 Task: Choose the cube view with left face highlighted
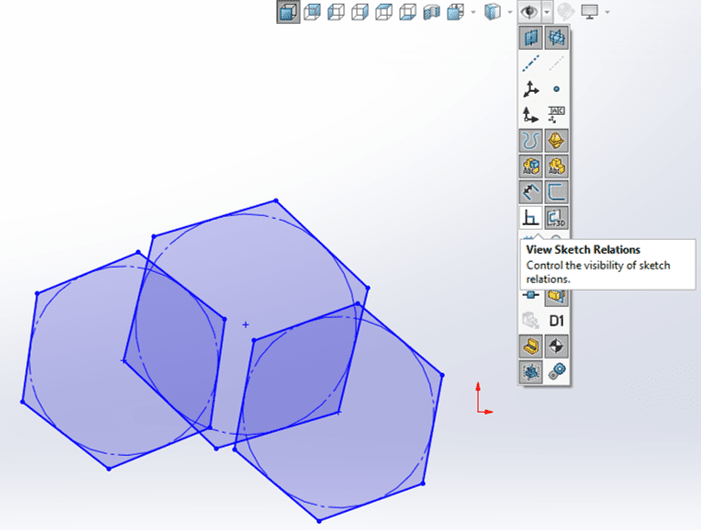point(336,12)
